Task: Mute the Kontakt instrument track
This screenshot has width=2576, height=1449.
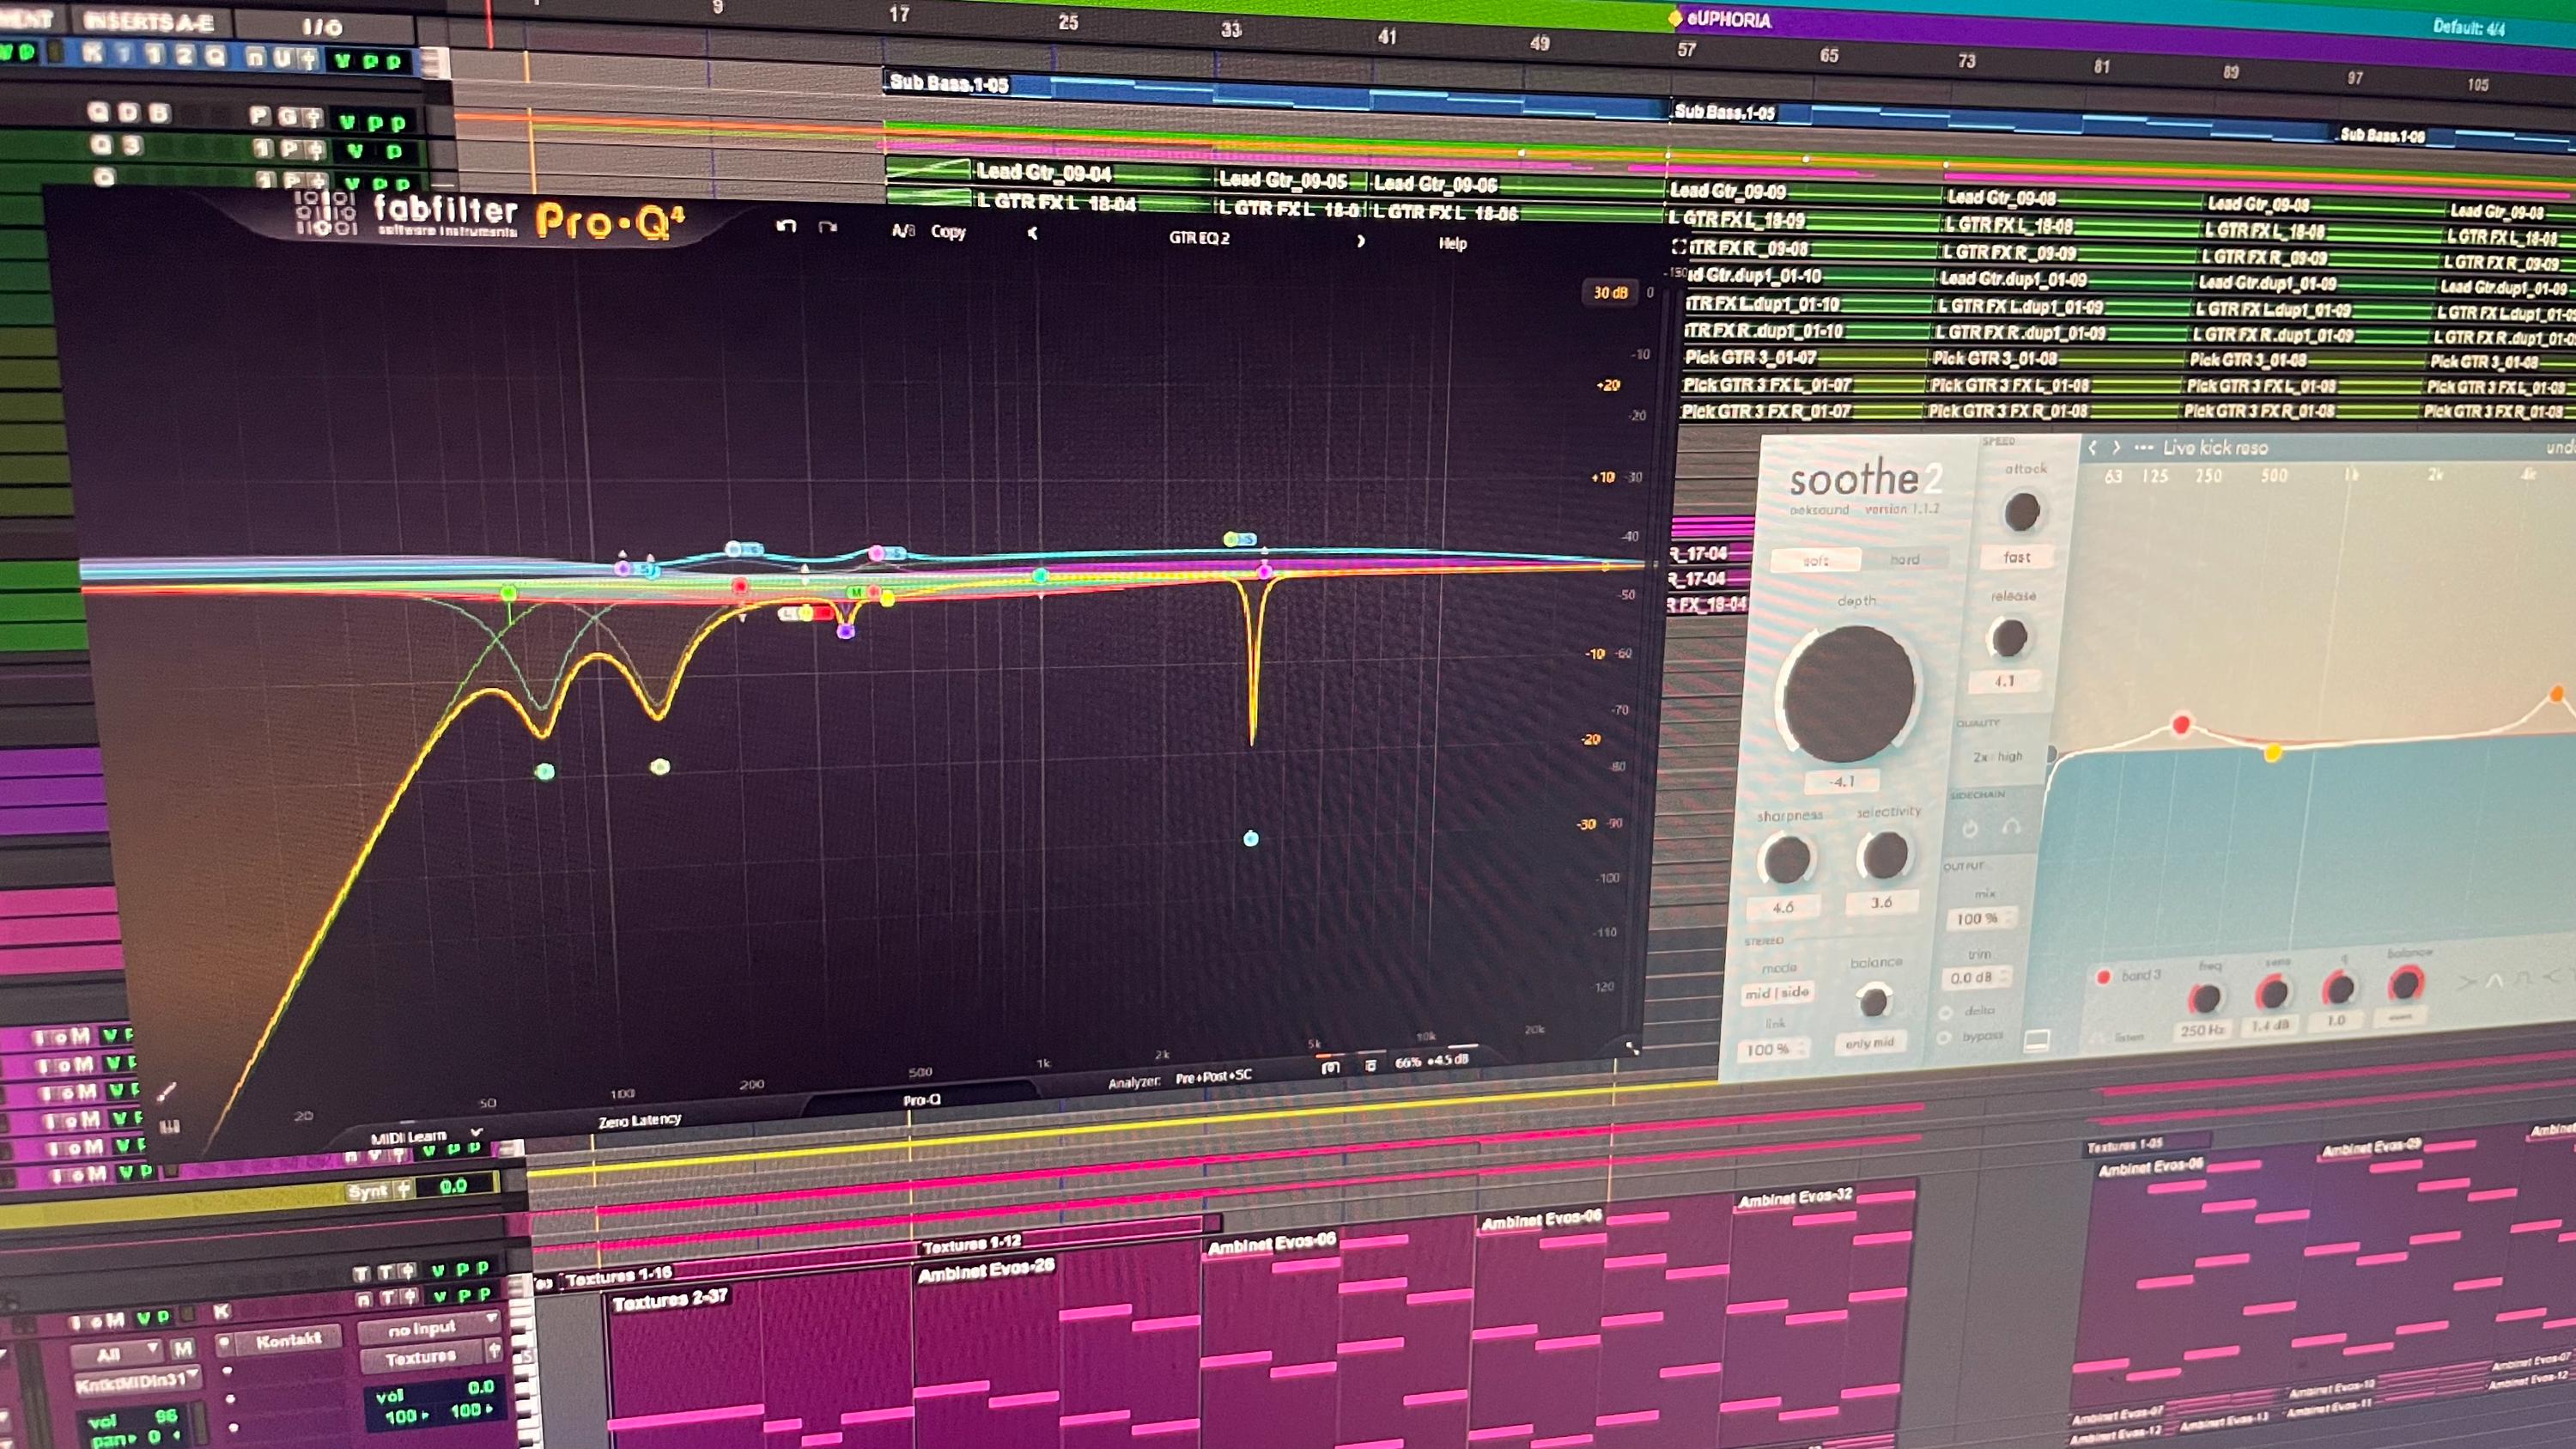Action: pos(182,1349)
